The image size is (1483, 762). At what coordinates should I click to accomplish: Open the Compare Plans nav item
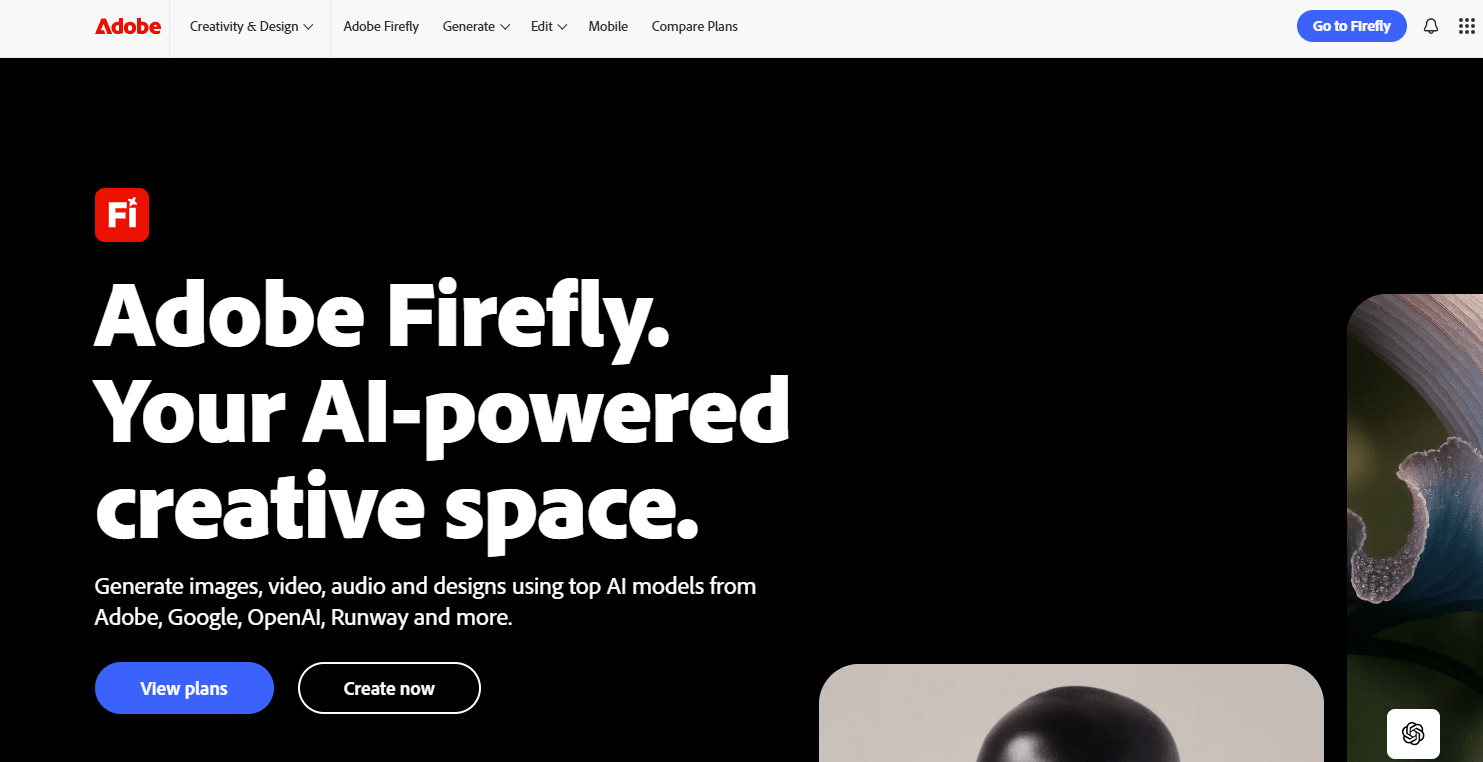pyautogui.click(x=694, y=27)
